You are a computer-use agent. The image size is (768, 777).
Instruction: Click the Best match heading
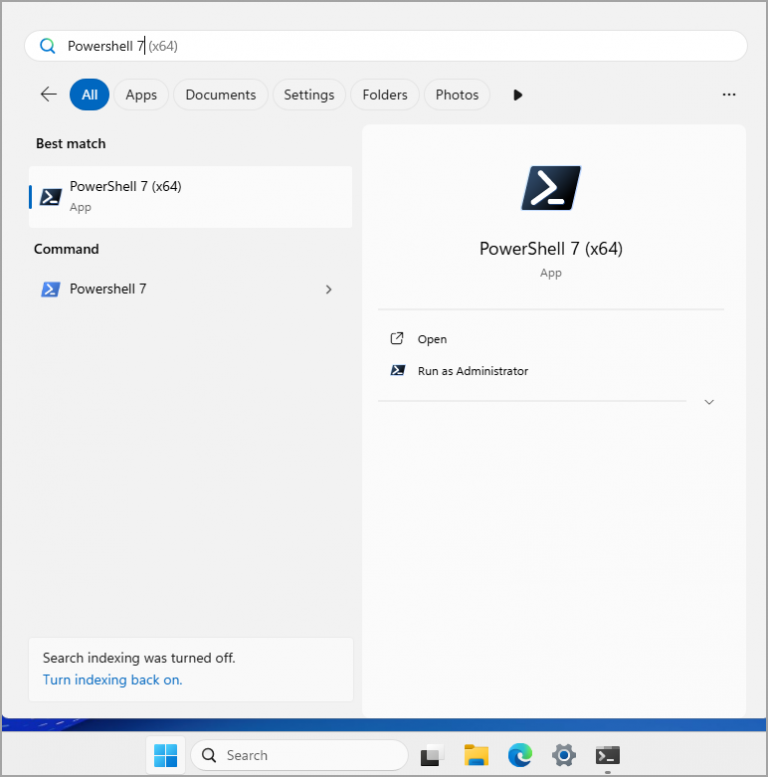[71, 144]
